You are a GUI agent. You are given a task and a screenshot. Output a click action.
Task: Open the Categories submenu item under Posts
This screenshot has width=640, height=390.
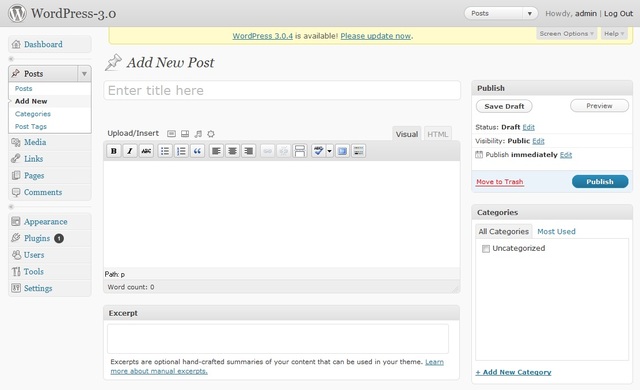[x=33, y=114]
